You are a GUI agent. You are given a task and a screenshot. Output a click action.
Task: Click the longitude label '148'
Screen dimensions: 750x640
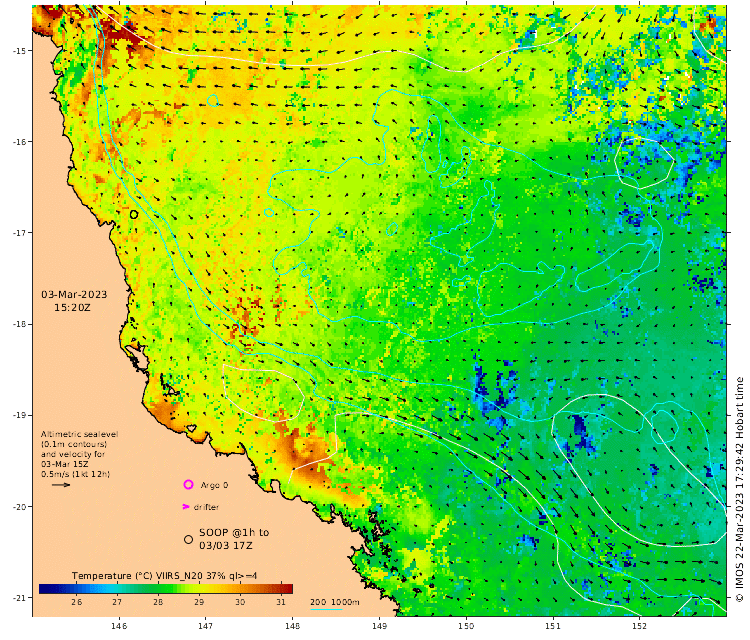click(293, 626)
